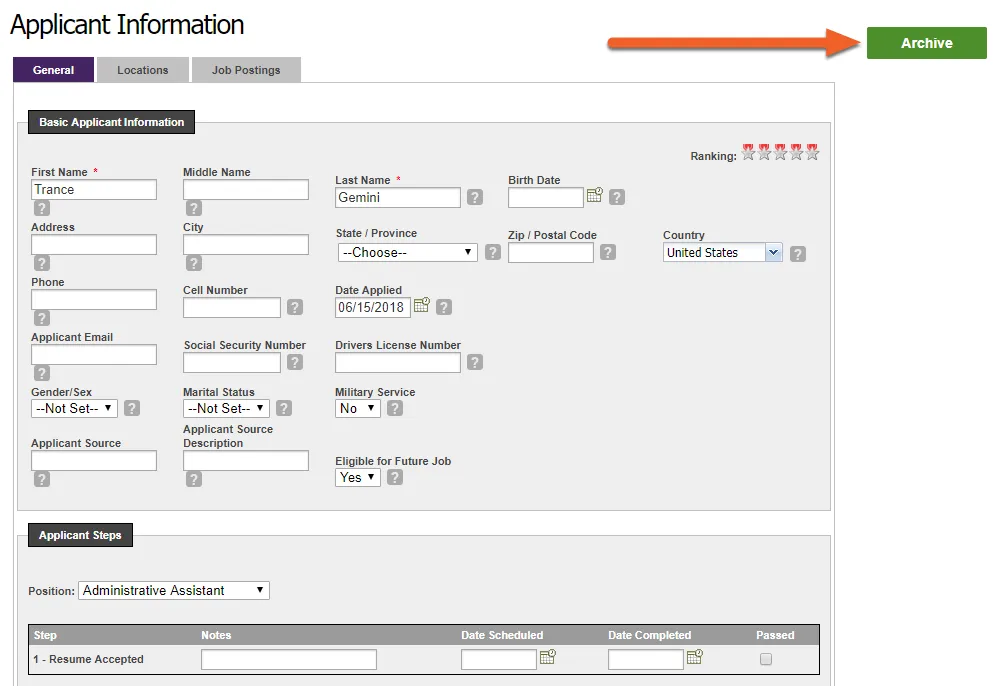The width and height of the screenshot is (993, 686).
Task: Click the help icon beside Last Name
Action: coord(475,197)
